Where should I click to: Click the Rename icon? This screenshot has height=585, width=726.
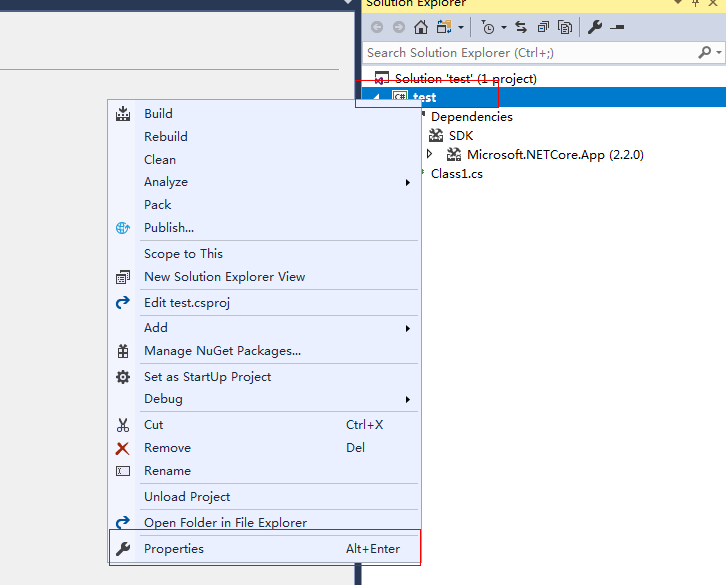click(123, 471)
